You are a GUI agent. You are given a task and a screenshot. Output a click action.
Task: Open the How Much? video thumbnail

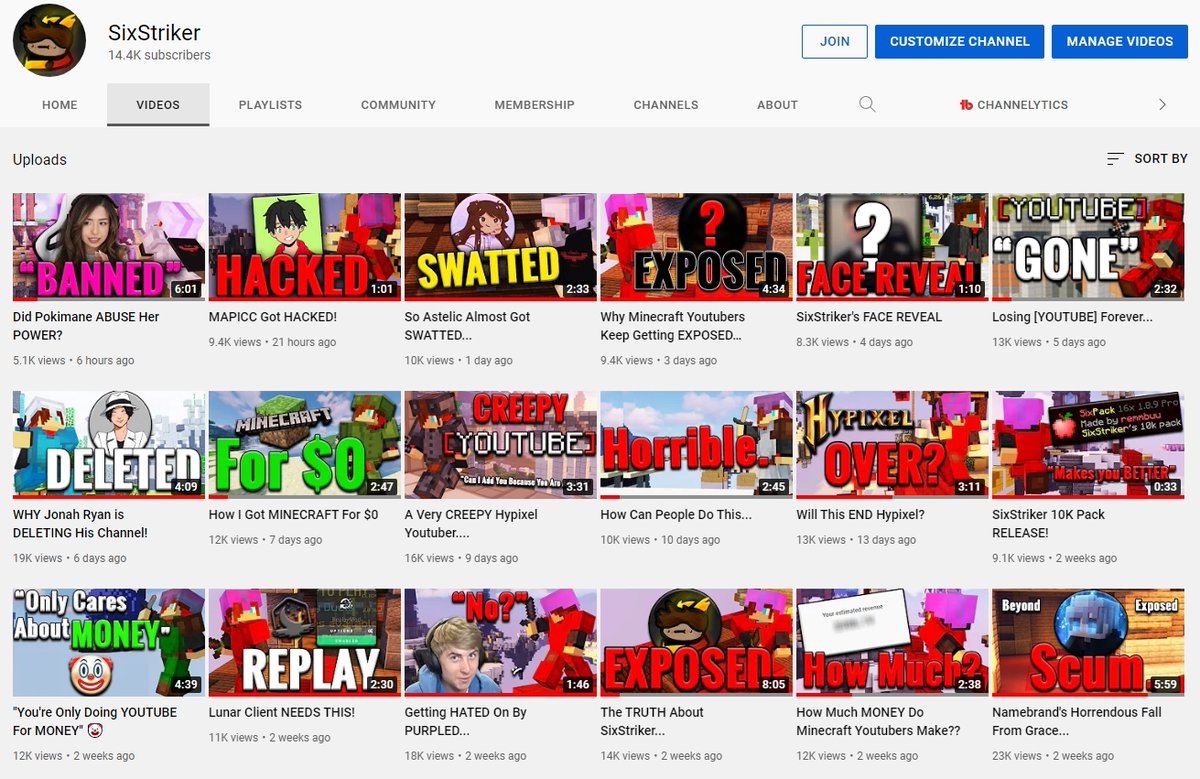(892, 643)
